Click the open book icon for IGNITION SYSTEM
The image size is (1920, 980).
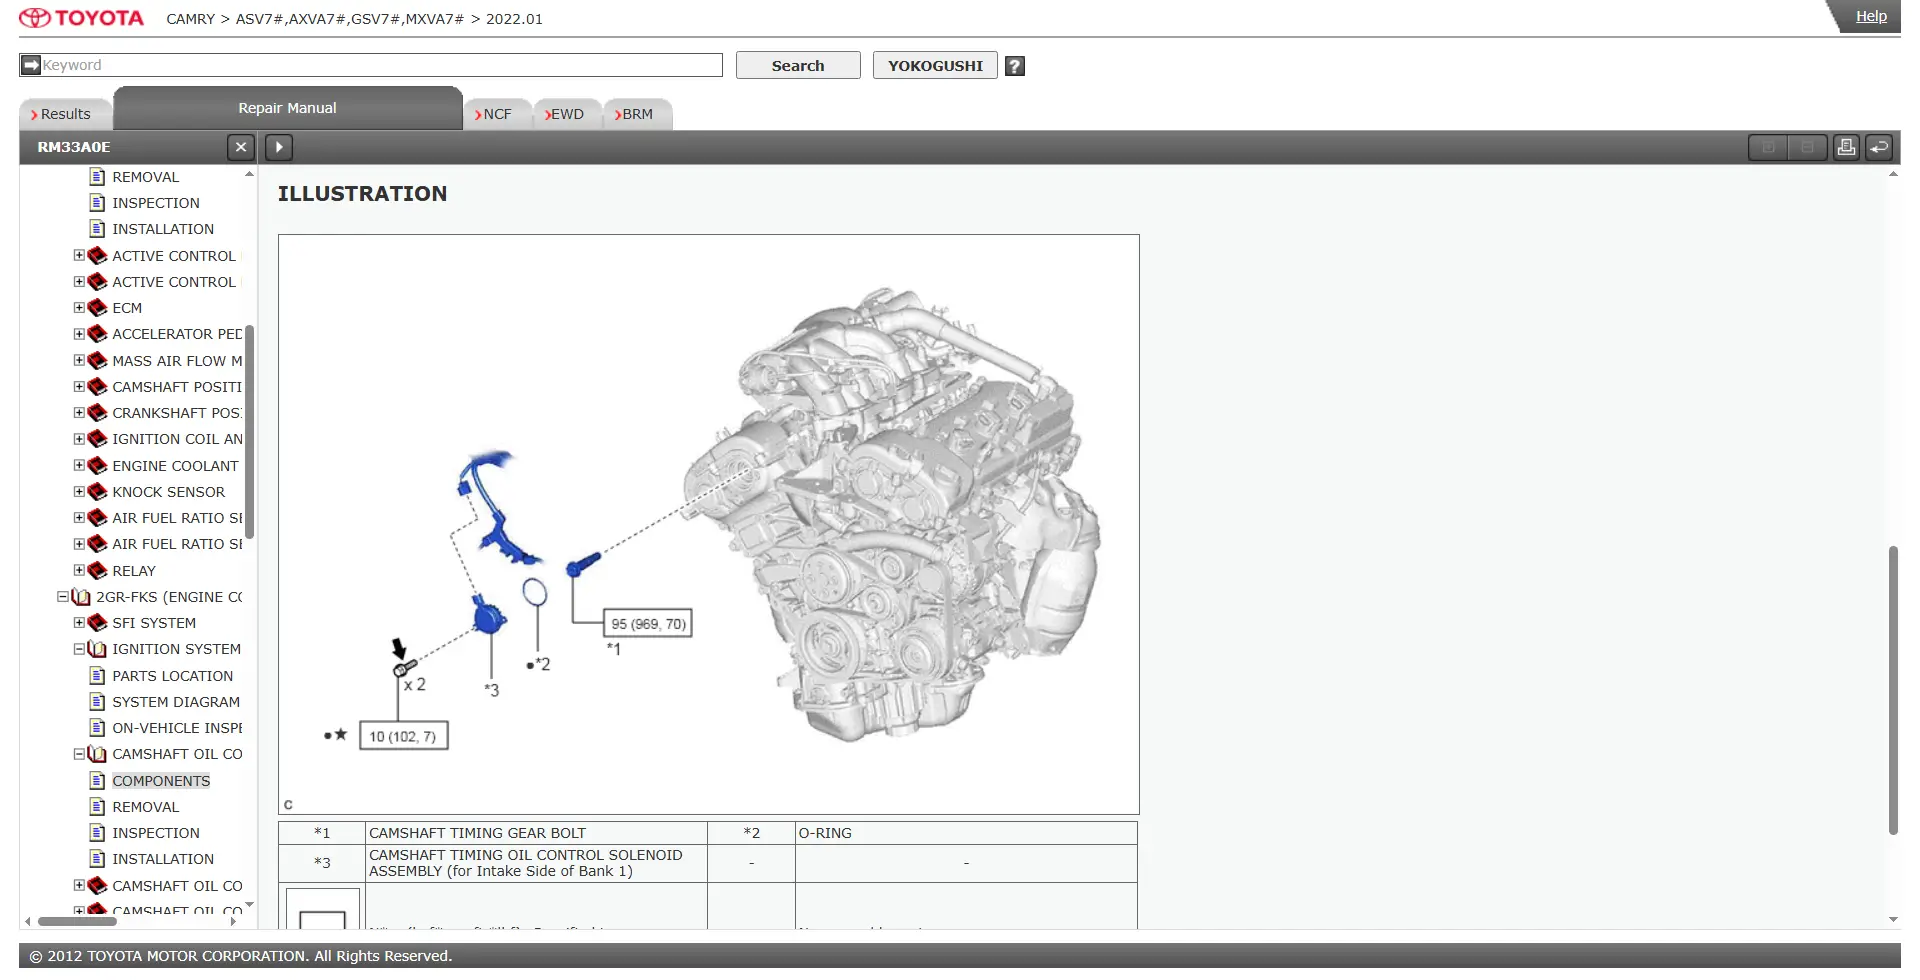(x=97, y=649)
